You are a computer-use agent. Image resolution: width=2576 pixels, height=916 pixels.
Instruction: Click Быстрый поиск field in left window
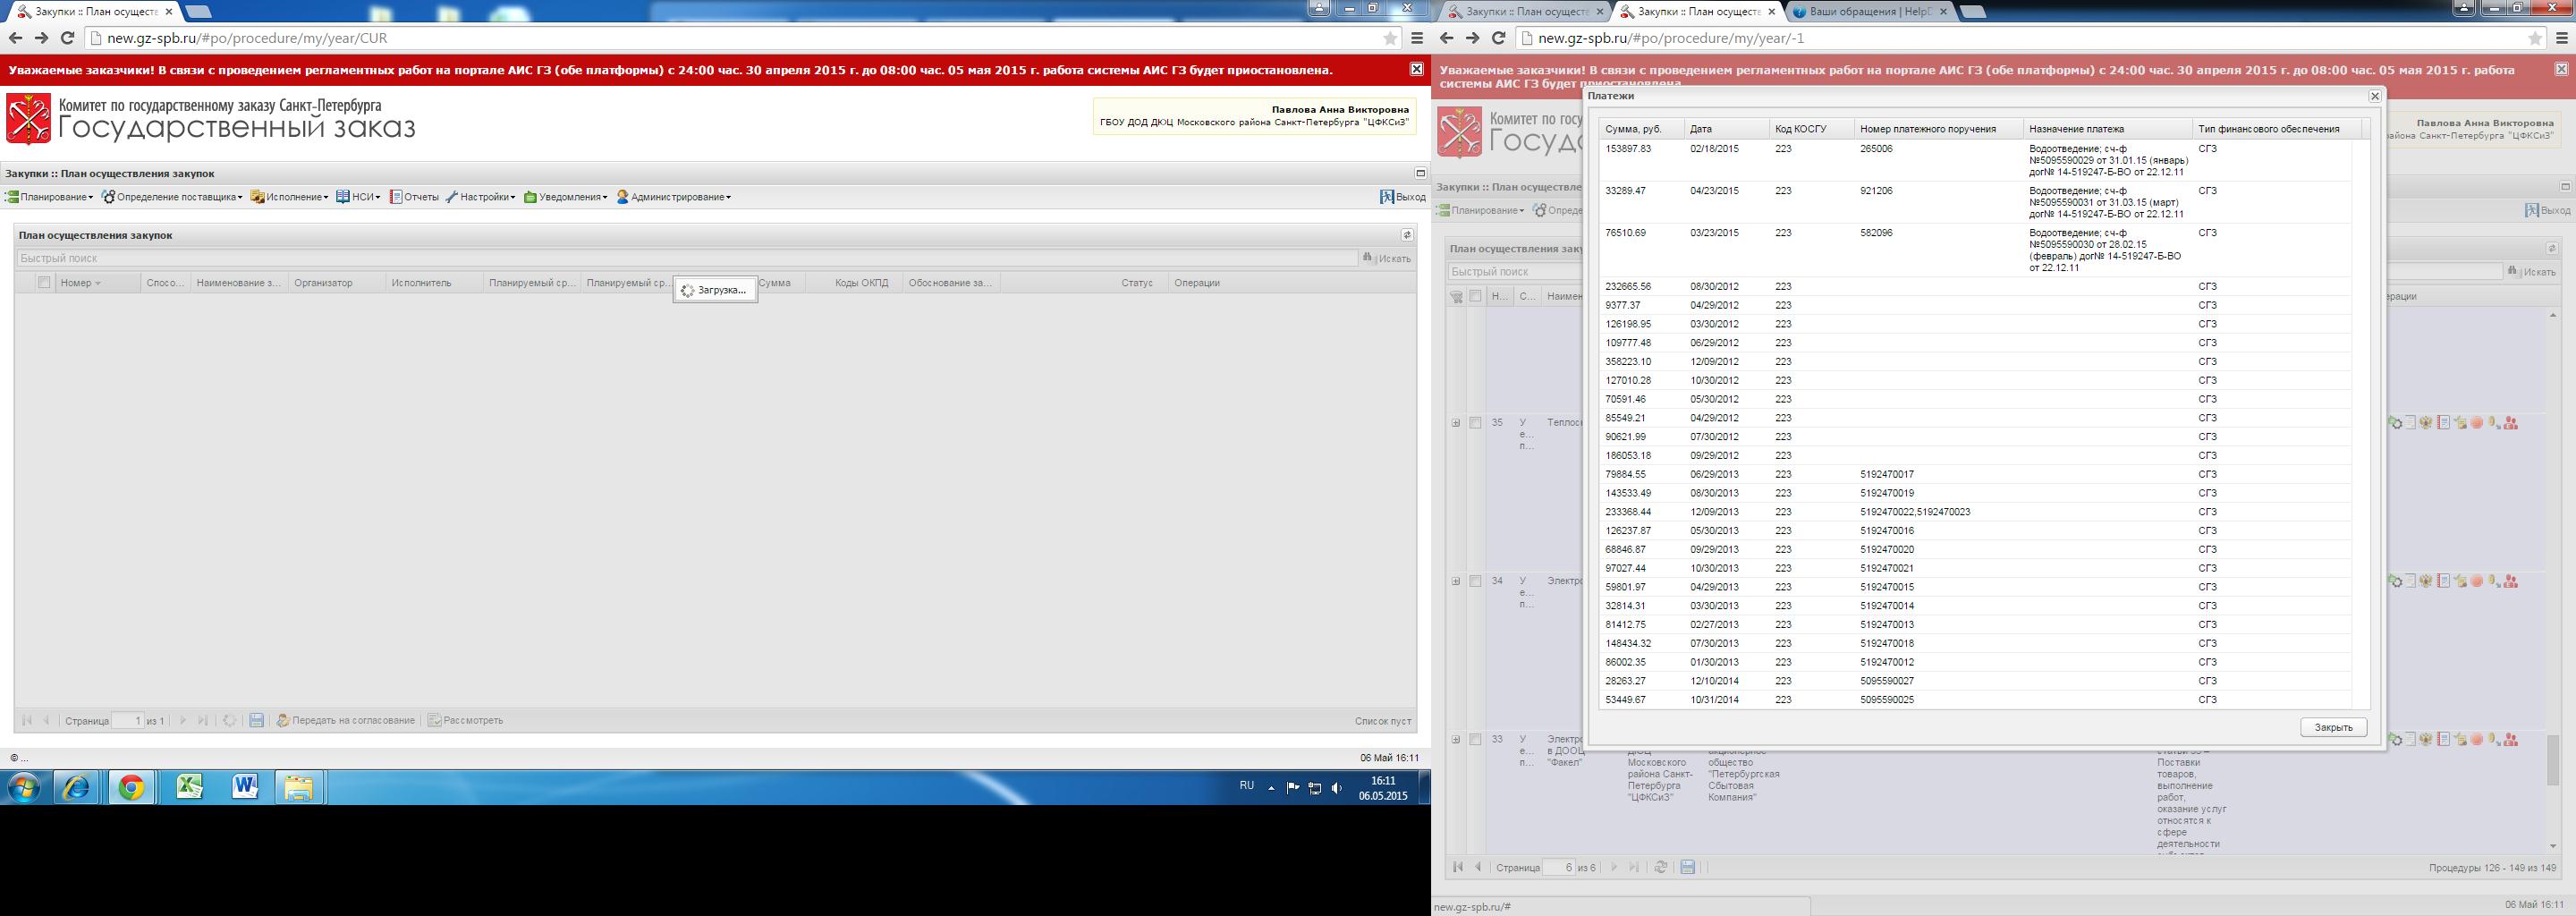pos(687,258)
